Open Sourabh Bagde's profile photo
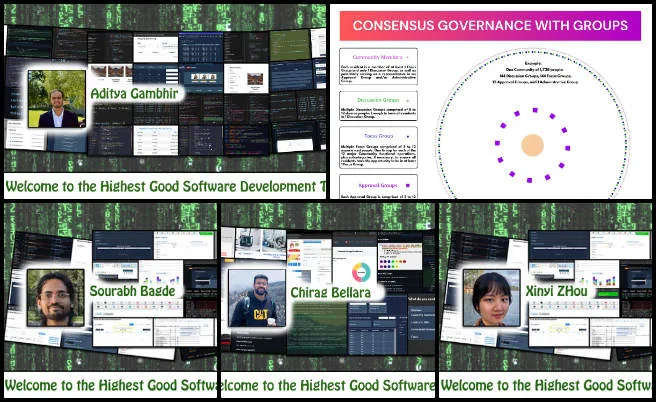The image size is (656, 402). coord(56,298)
